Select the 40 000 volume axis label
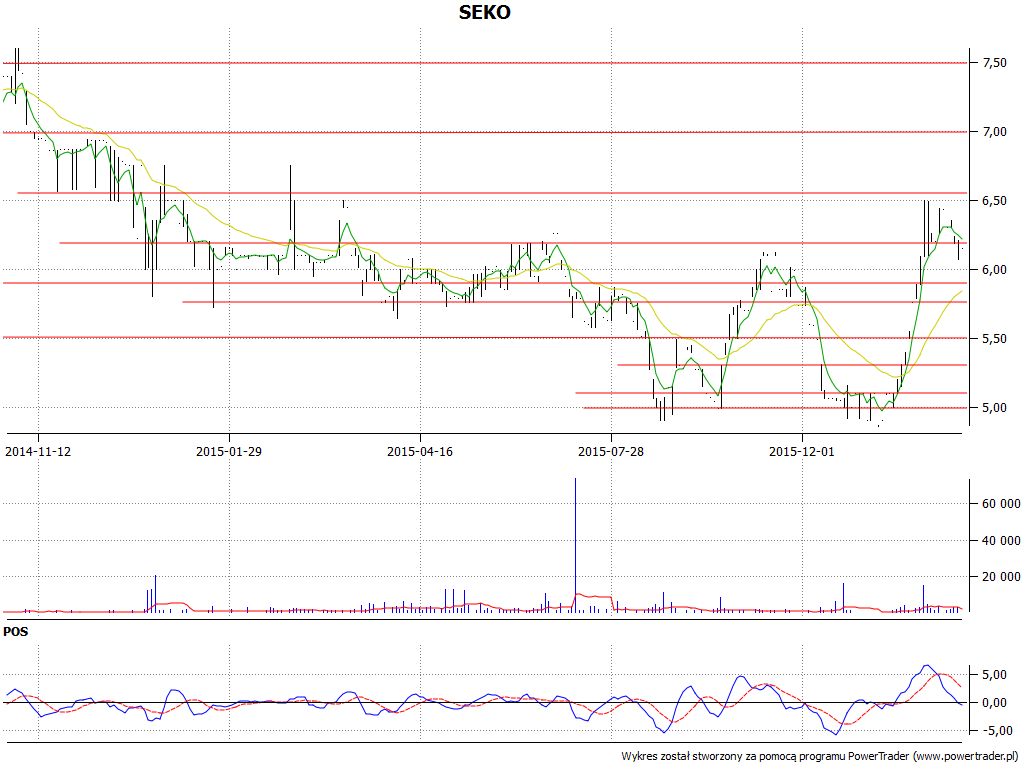The width and height of the screenshot is (1024, 768). pos(1001,540)
